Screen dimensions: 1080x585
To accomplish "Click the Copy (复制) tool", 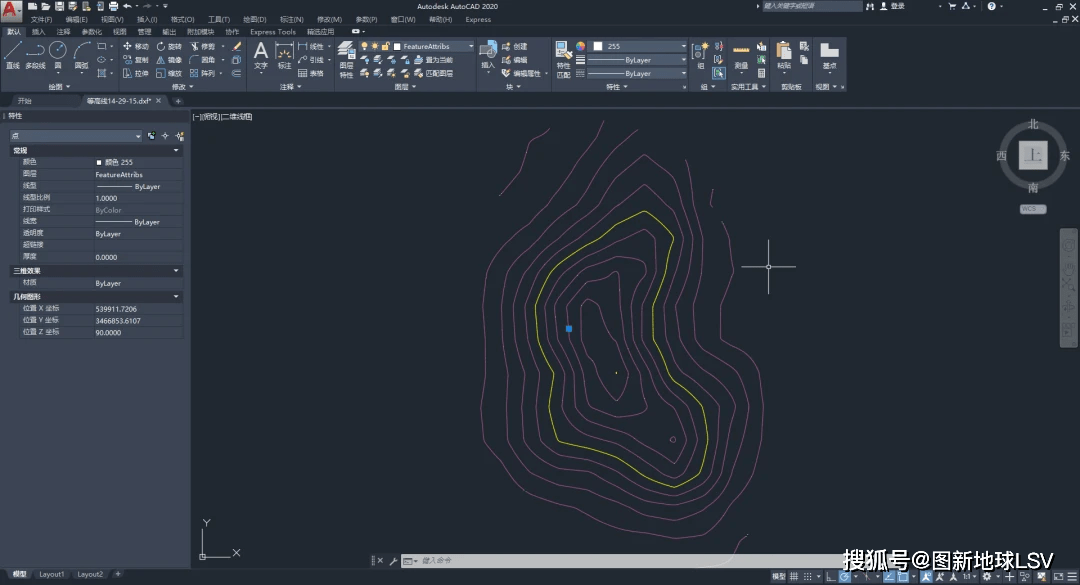I will pos(136,60).
